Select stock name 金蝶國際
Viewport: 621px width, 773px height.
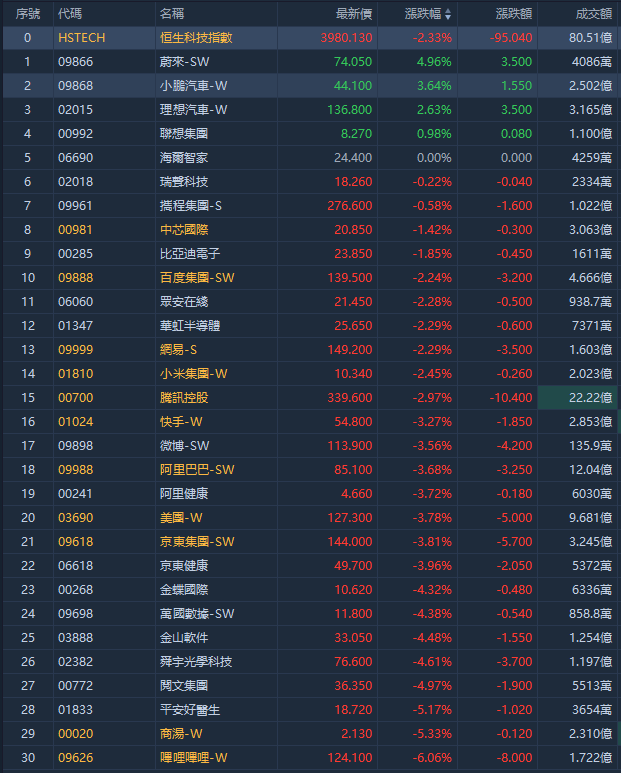coord(184,590)
